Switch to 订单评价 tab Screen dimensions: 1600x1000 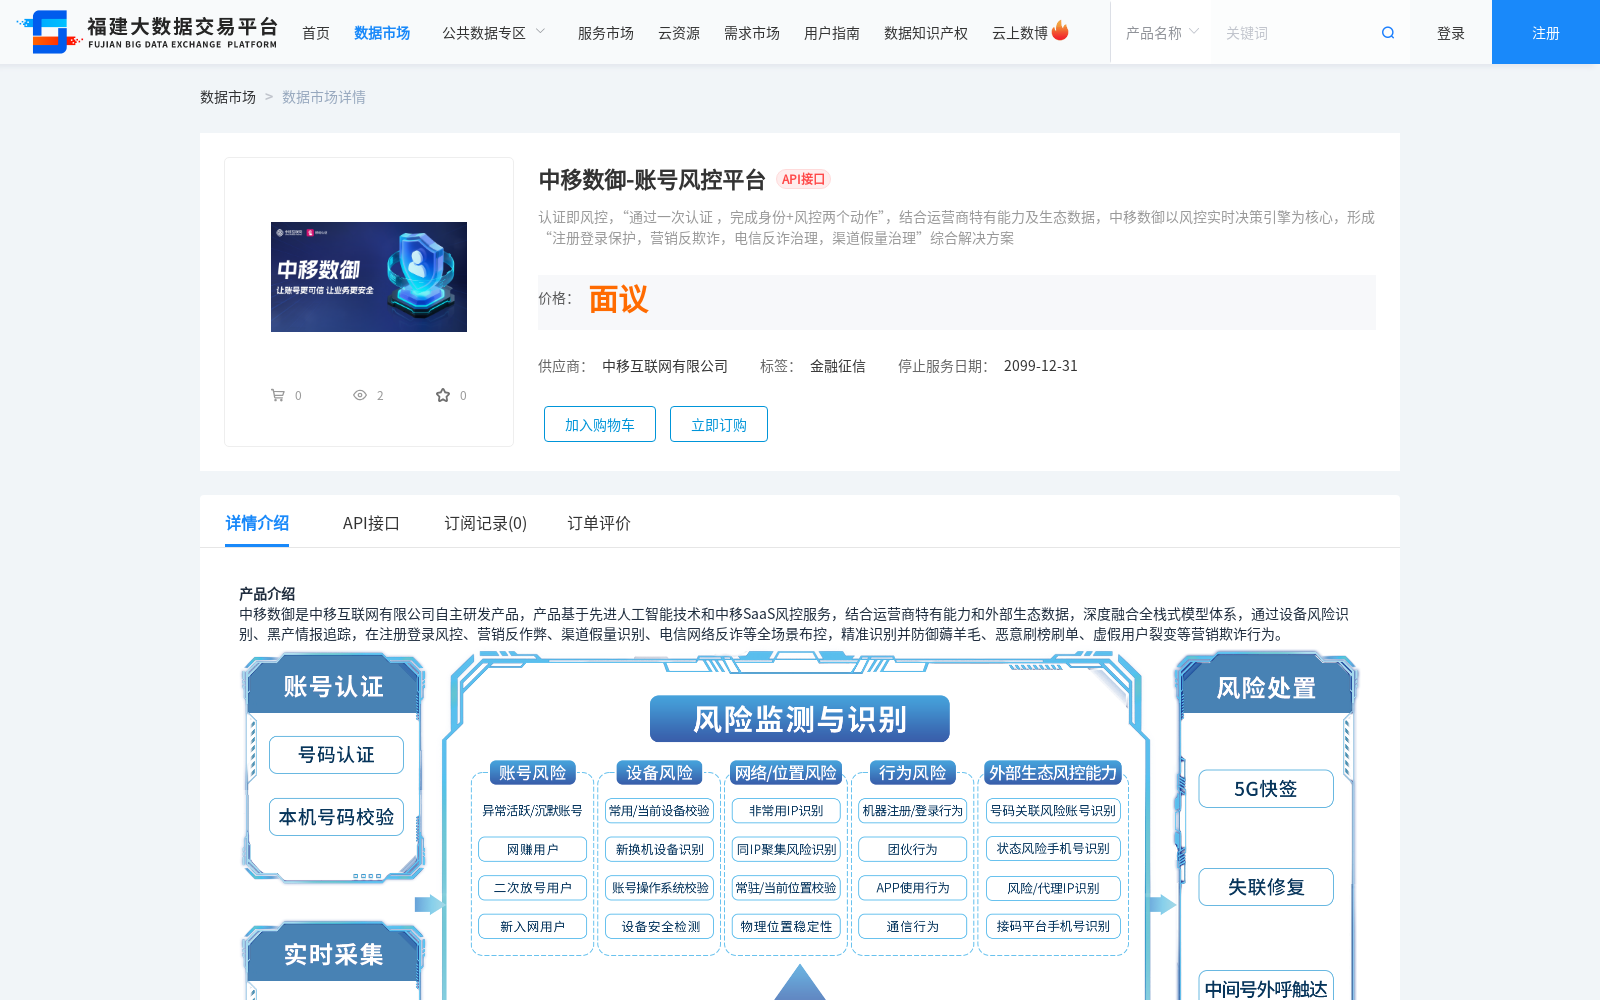tap(599, 523)
